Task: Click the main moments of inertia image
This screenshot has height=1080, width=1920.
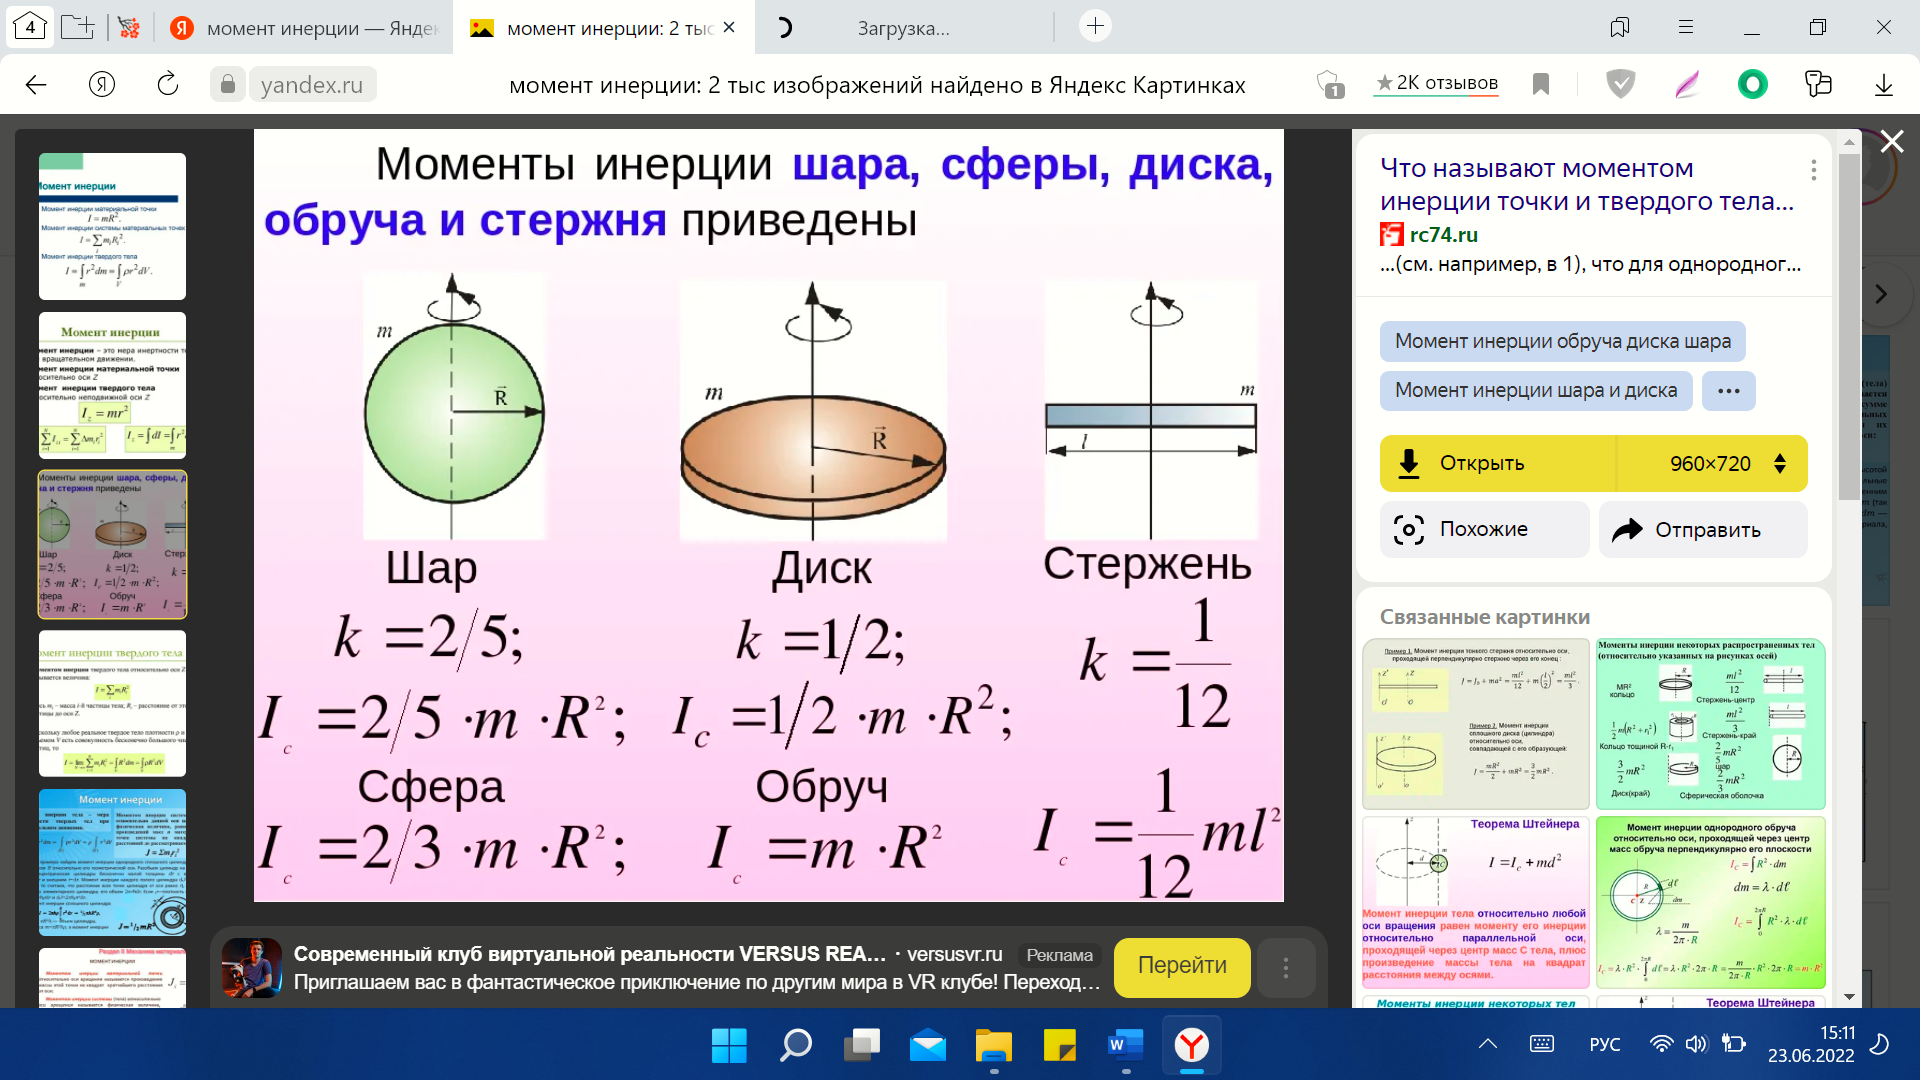Action: (x=768, y=515)
